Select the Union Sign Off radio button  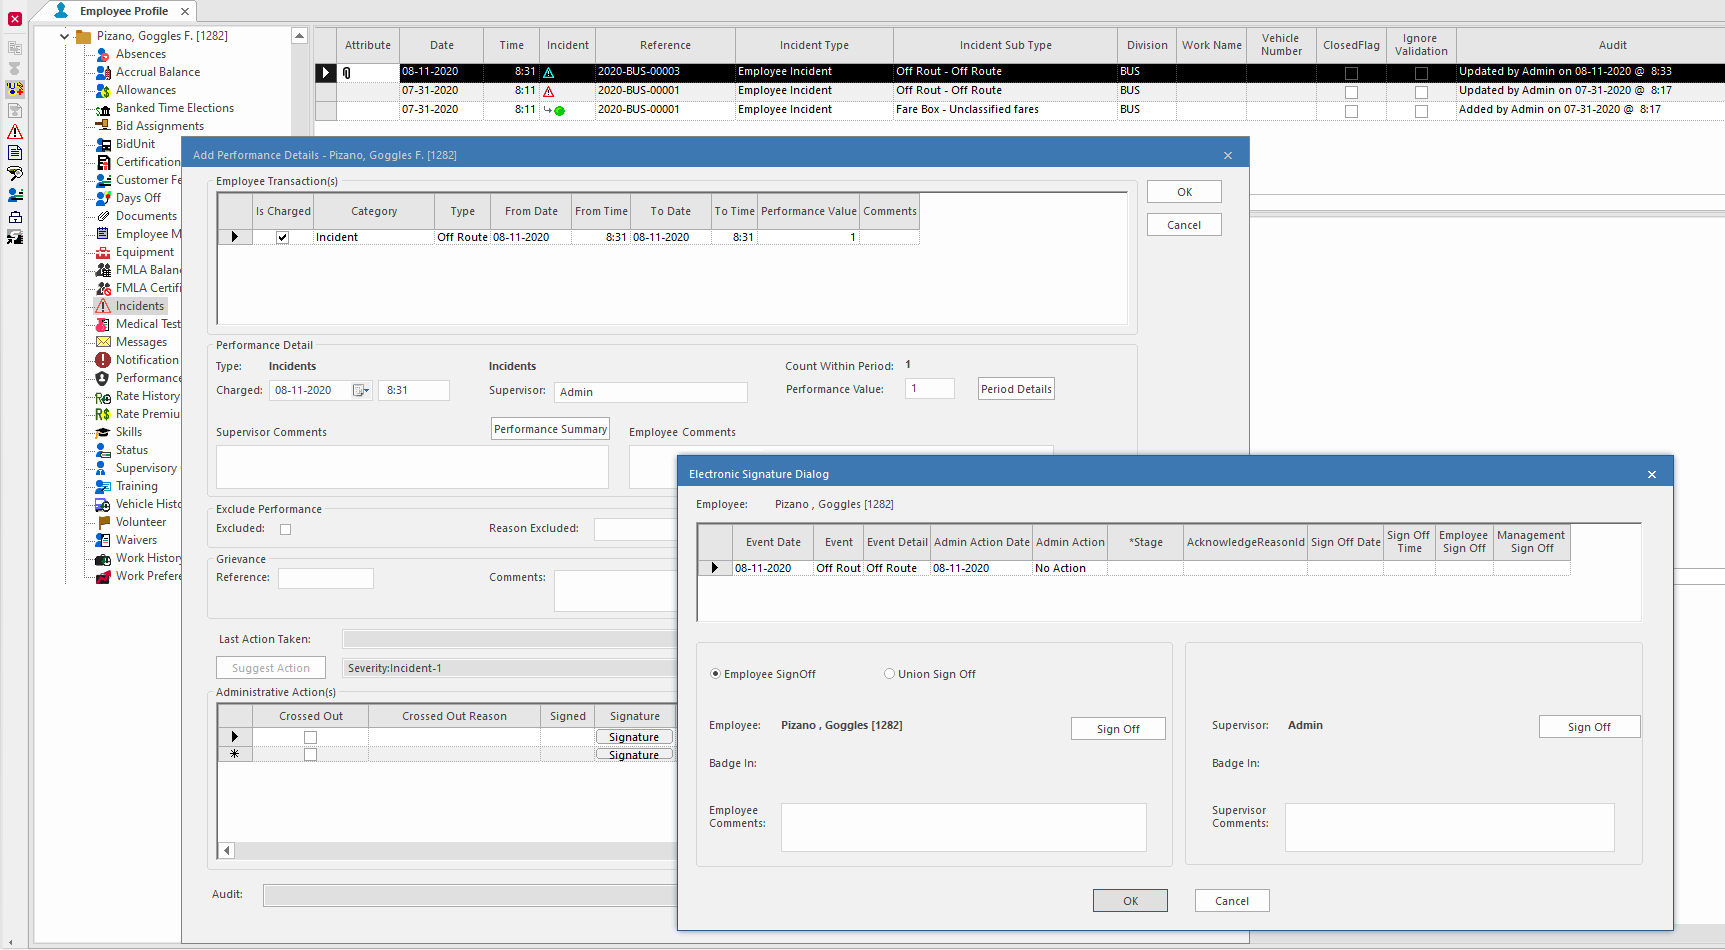coord(889,674)
